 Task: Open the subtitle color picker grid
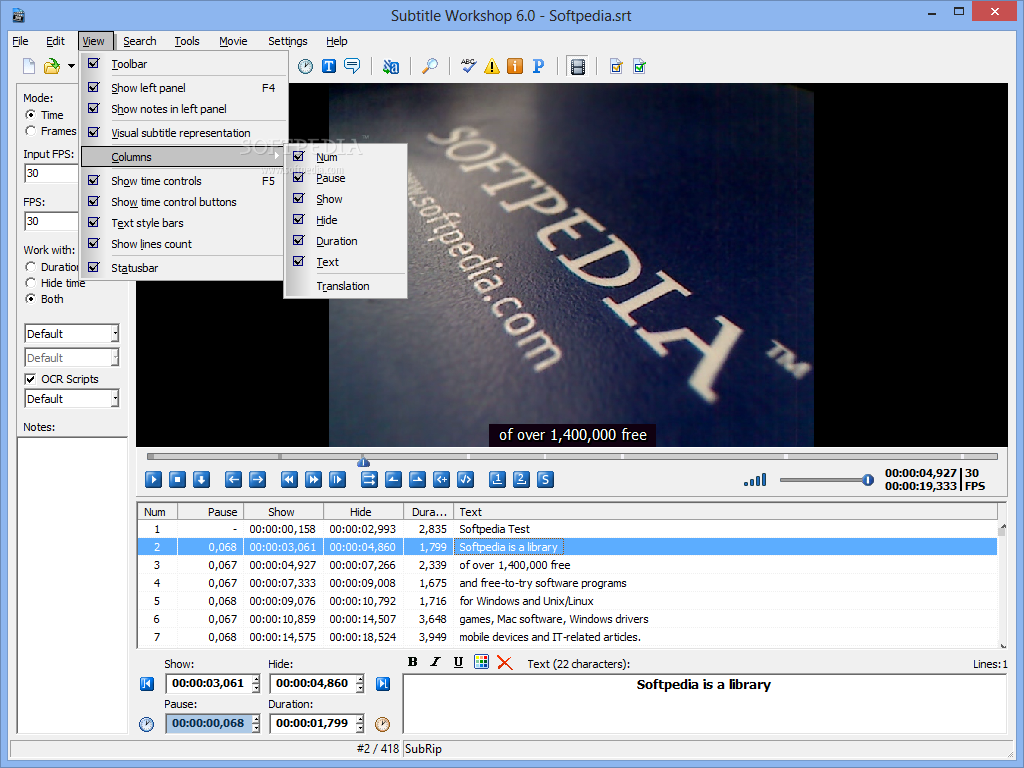[481, 662]
